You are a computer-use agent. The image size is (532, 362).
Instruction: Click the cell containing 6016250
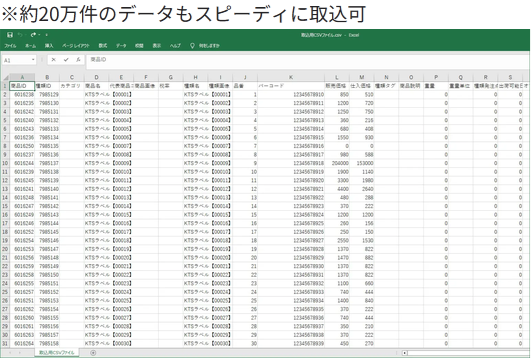(22, 146)
